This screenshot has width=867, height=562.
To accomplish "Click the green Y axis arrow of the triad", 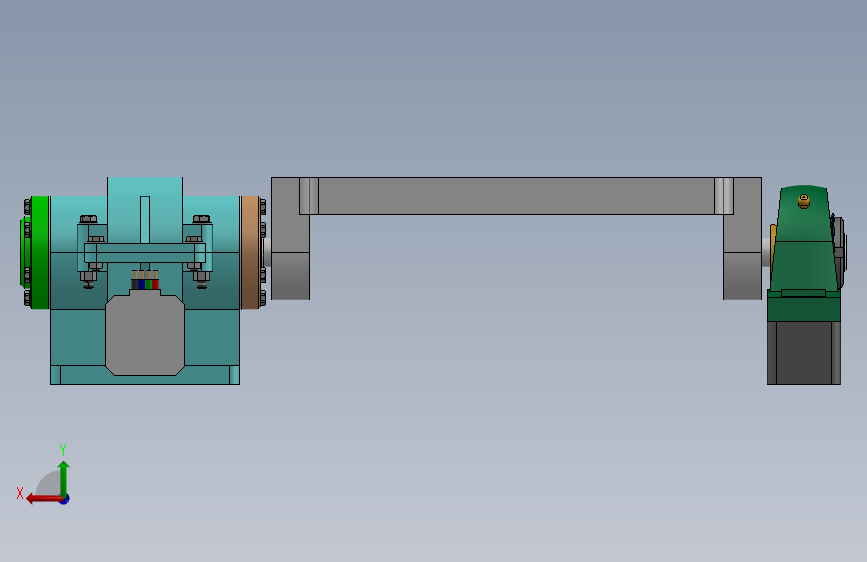I will pos(64,478).
